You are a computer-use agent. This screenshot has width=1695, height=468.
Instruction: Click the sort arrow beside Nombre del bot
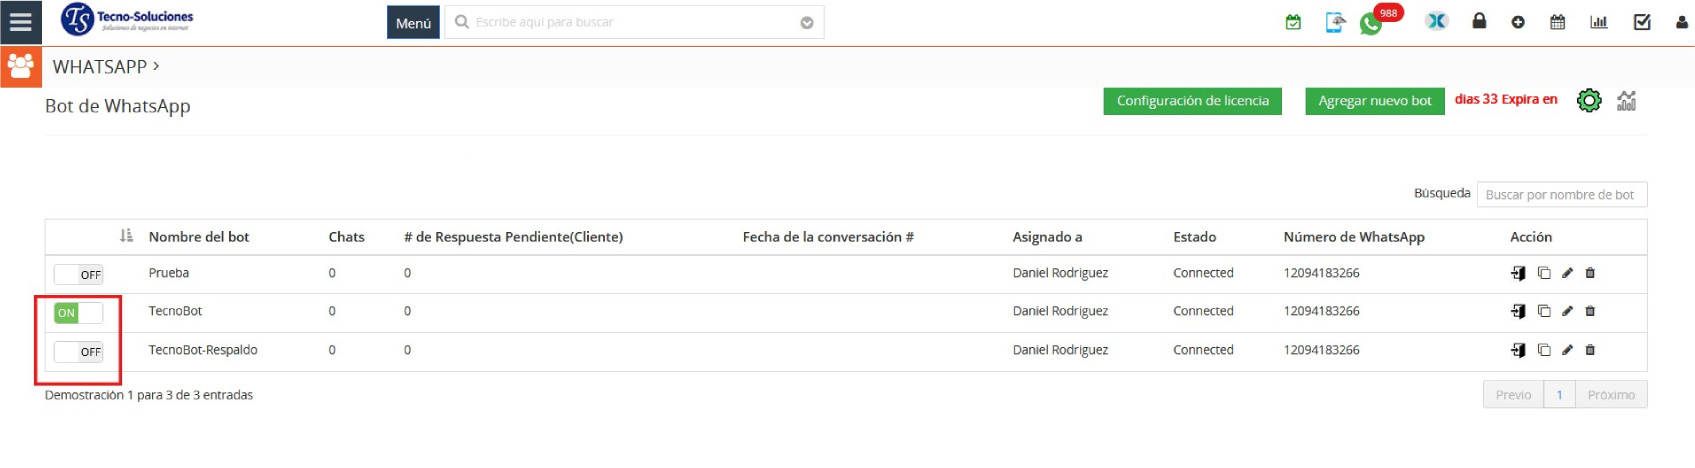coord(126,236)
